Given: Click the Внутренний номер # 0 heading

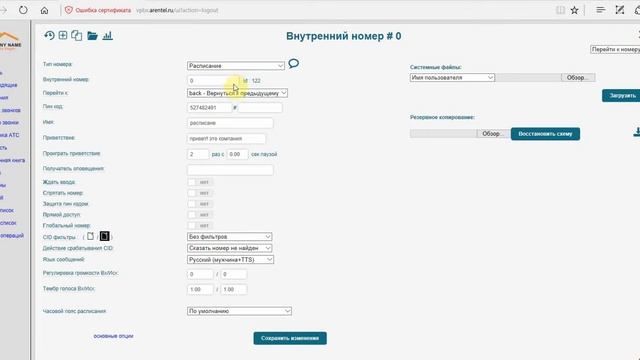Looking at the screenshot, I should pos(344,36).
